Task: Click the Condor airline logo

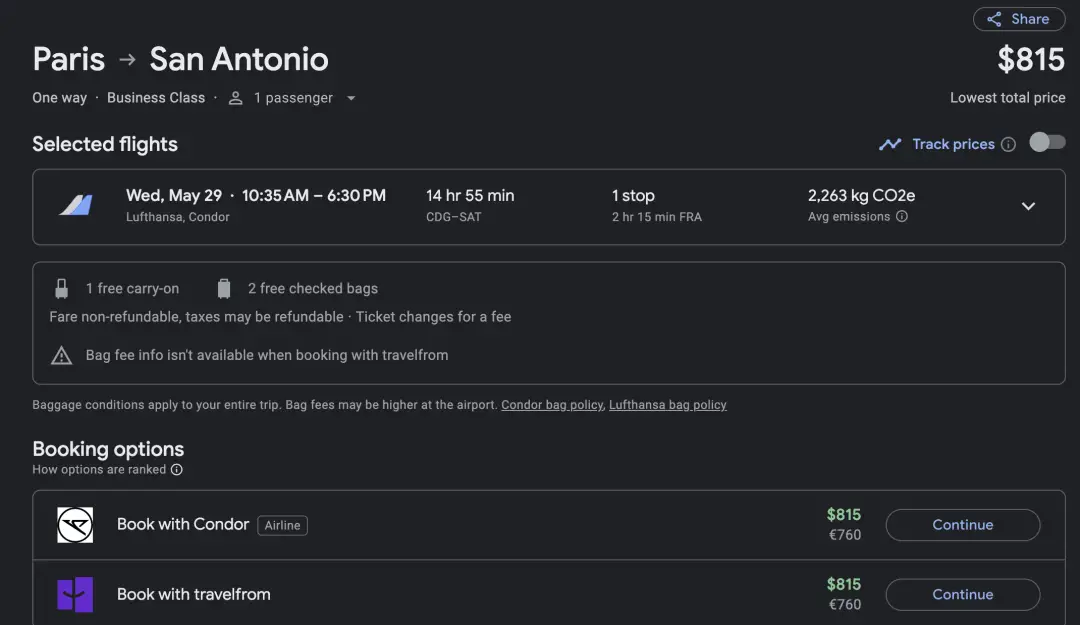Action: click(x=75, y=525)
